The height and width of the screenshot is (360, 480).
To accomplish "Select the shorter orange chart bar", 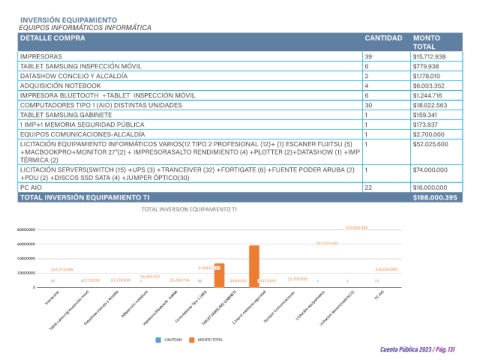I will 219,275.
